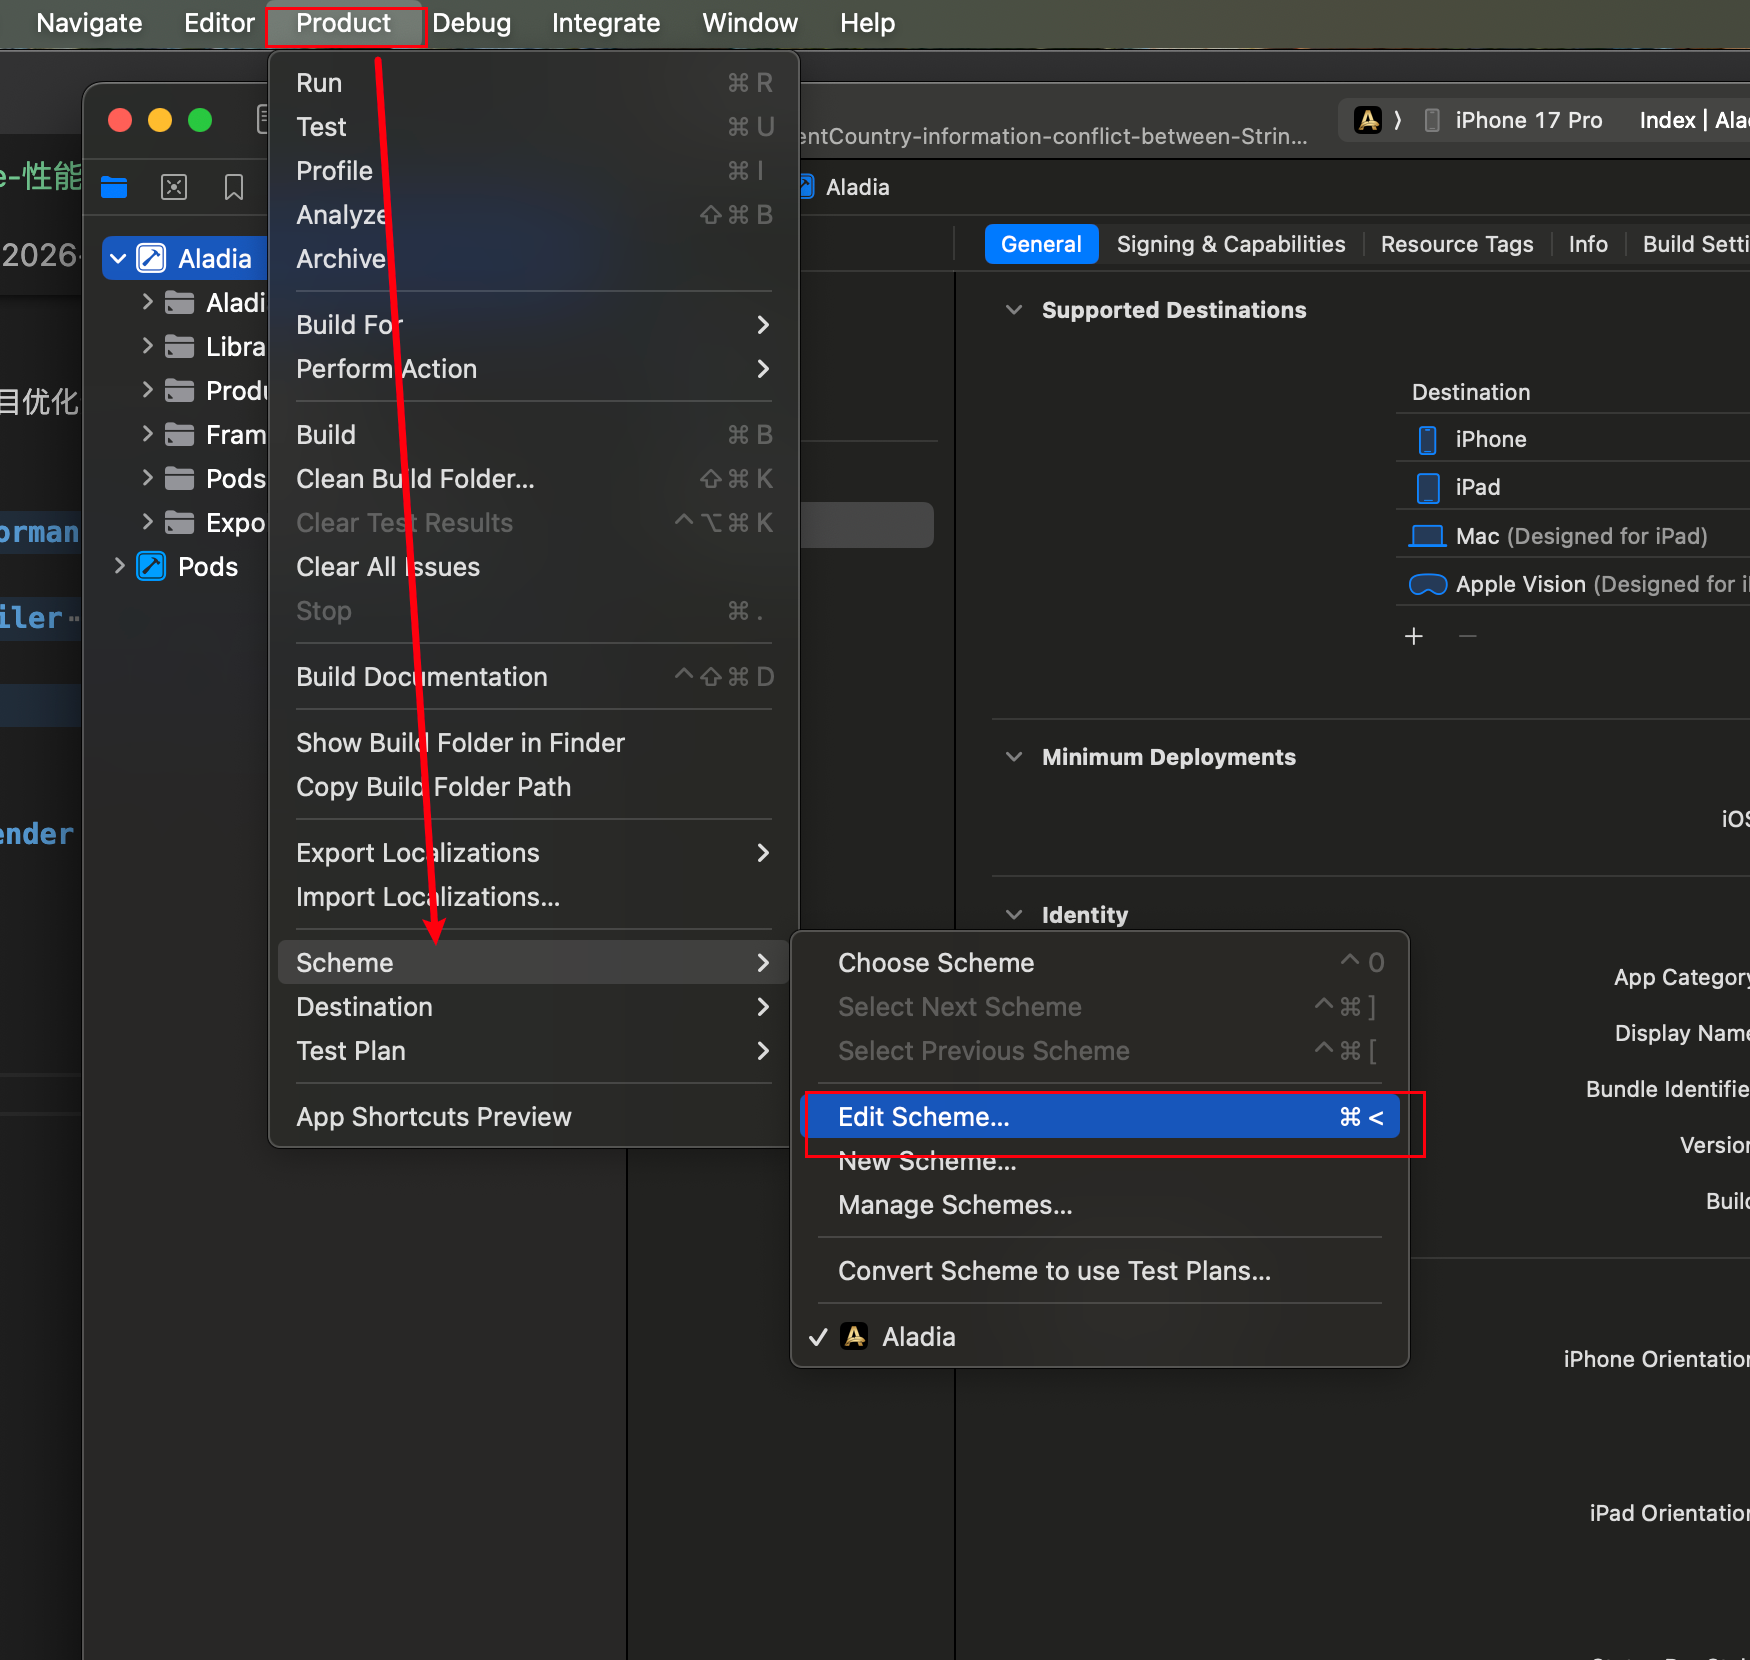This screenshot has width=1750, height=1660.
Task: Collapse the Minimum Deployments section
Action: 1014,757
